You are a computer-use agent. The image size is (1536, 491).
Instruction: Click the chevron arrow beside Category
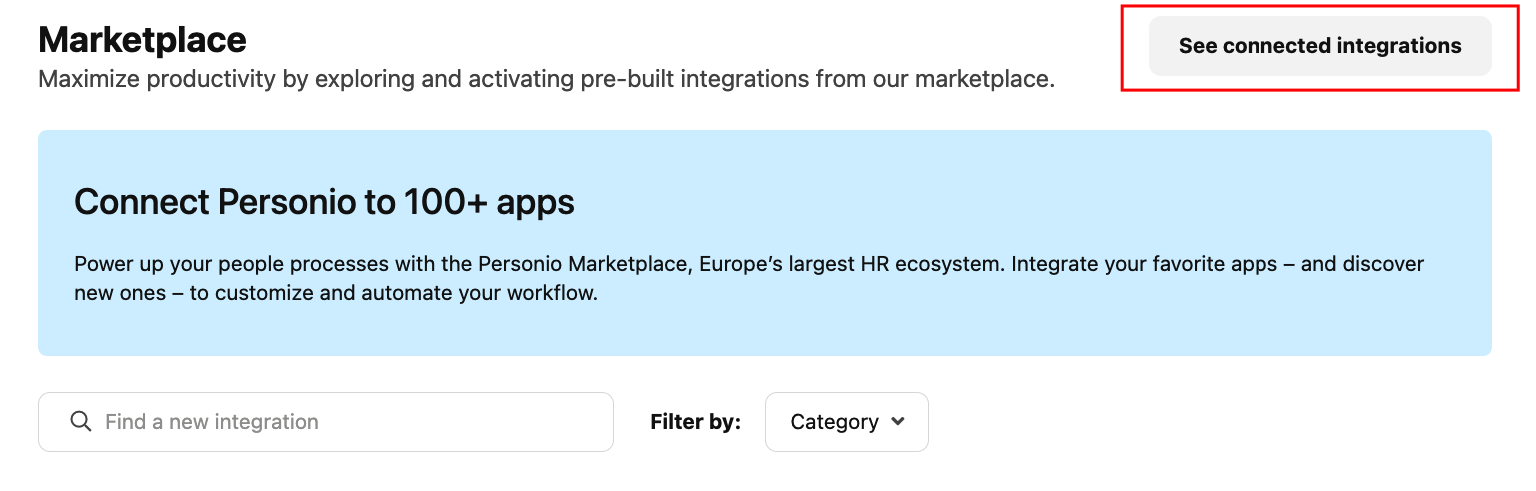coord(898,422)
